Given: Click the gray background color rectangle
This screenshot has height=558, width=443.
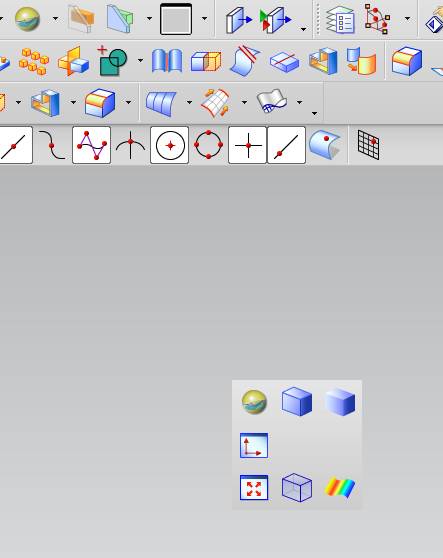Looking at the screenshot, I should [x=176, y=19].
